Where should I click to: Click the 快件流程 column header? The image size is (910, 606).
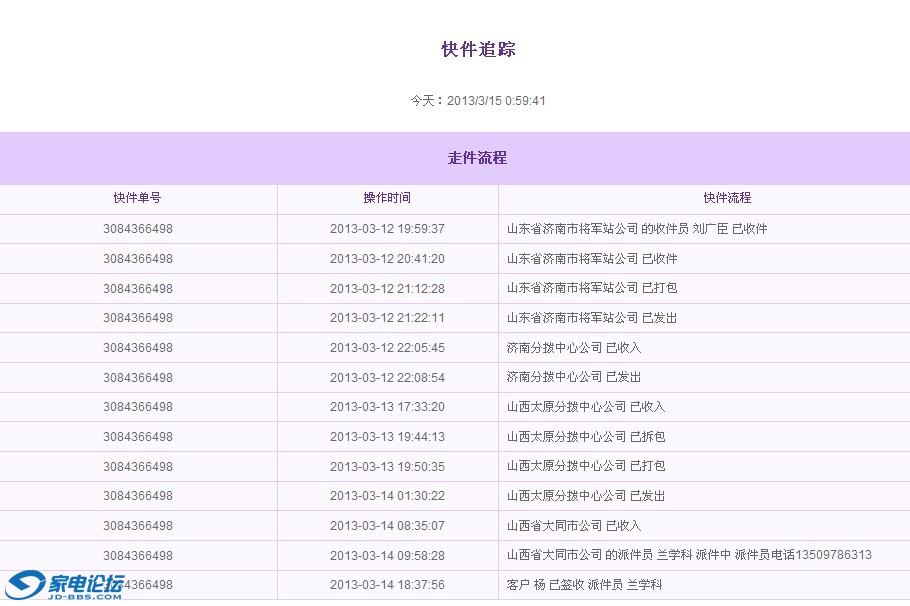tap(726, 199)
